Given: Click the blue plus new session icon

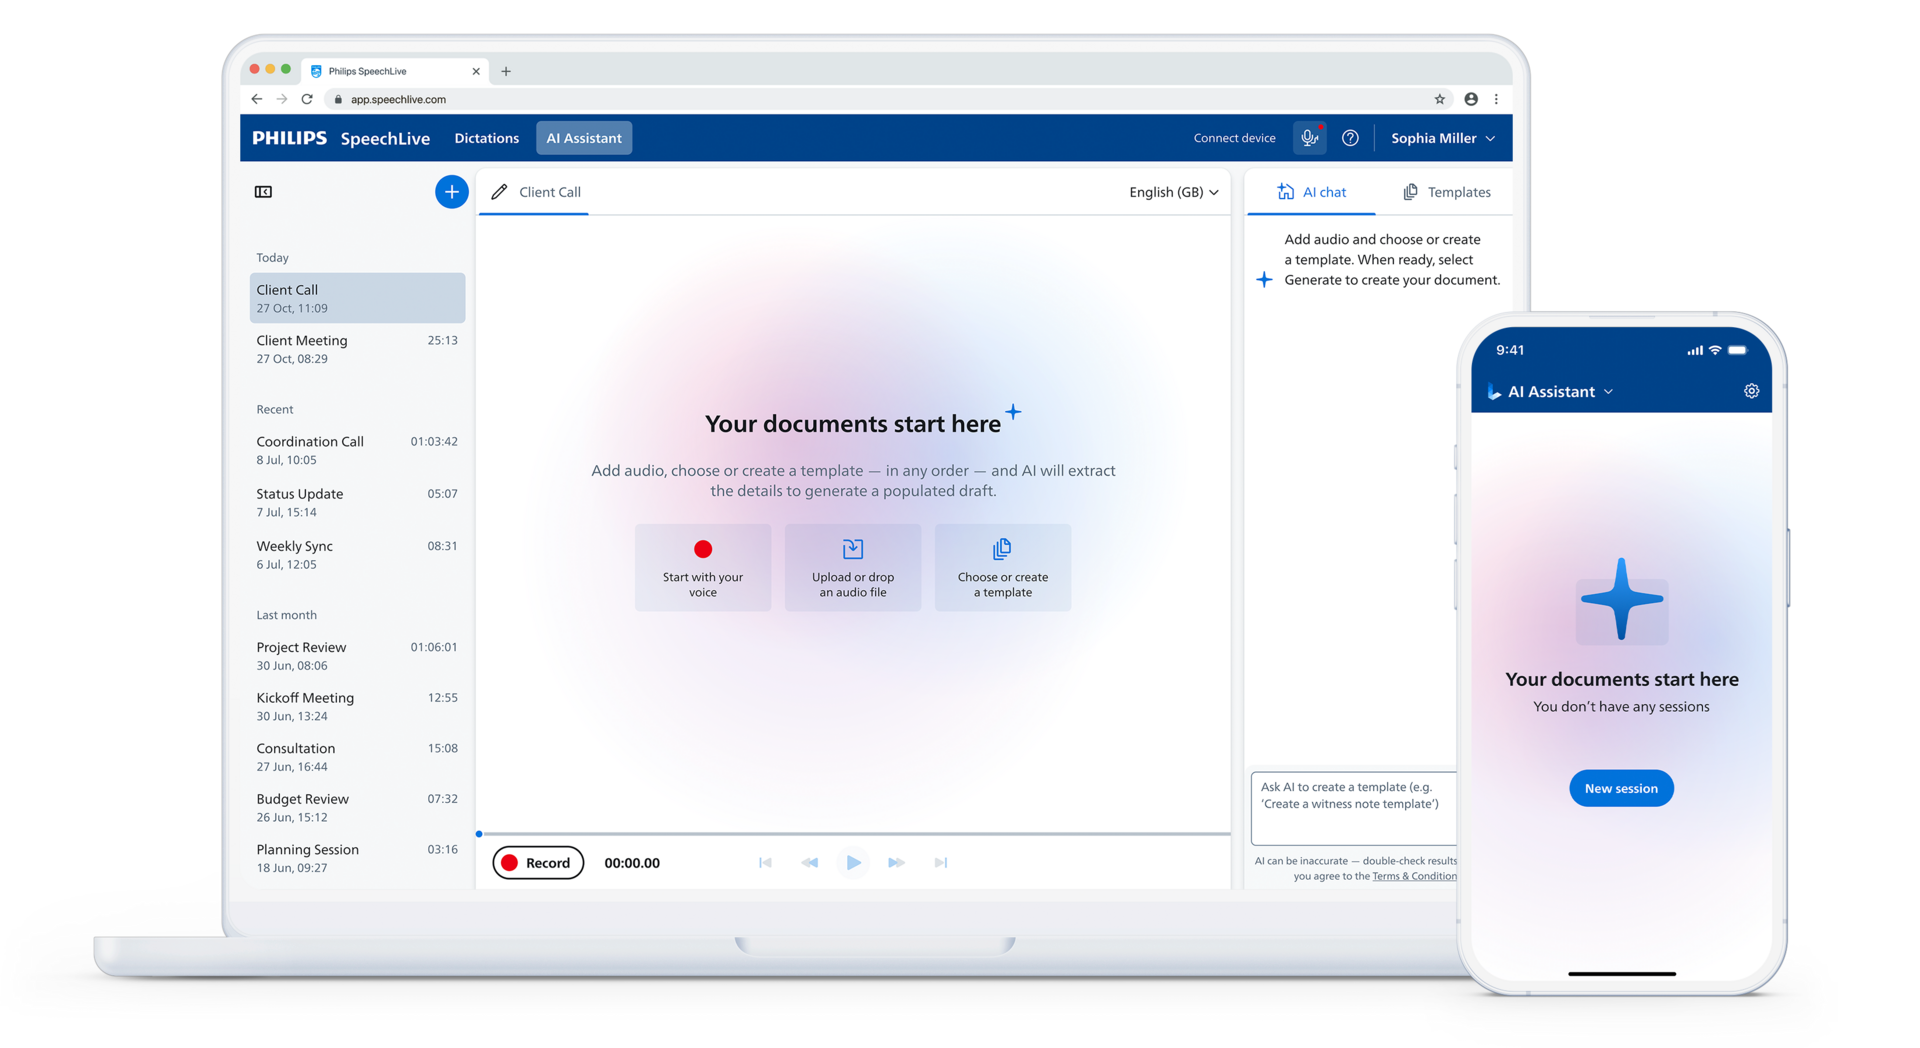Looking at the screenshot, I should tap(451, 192).
